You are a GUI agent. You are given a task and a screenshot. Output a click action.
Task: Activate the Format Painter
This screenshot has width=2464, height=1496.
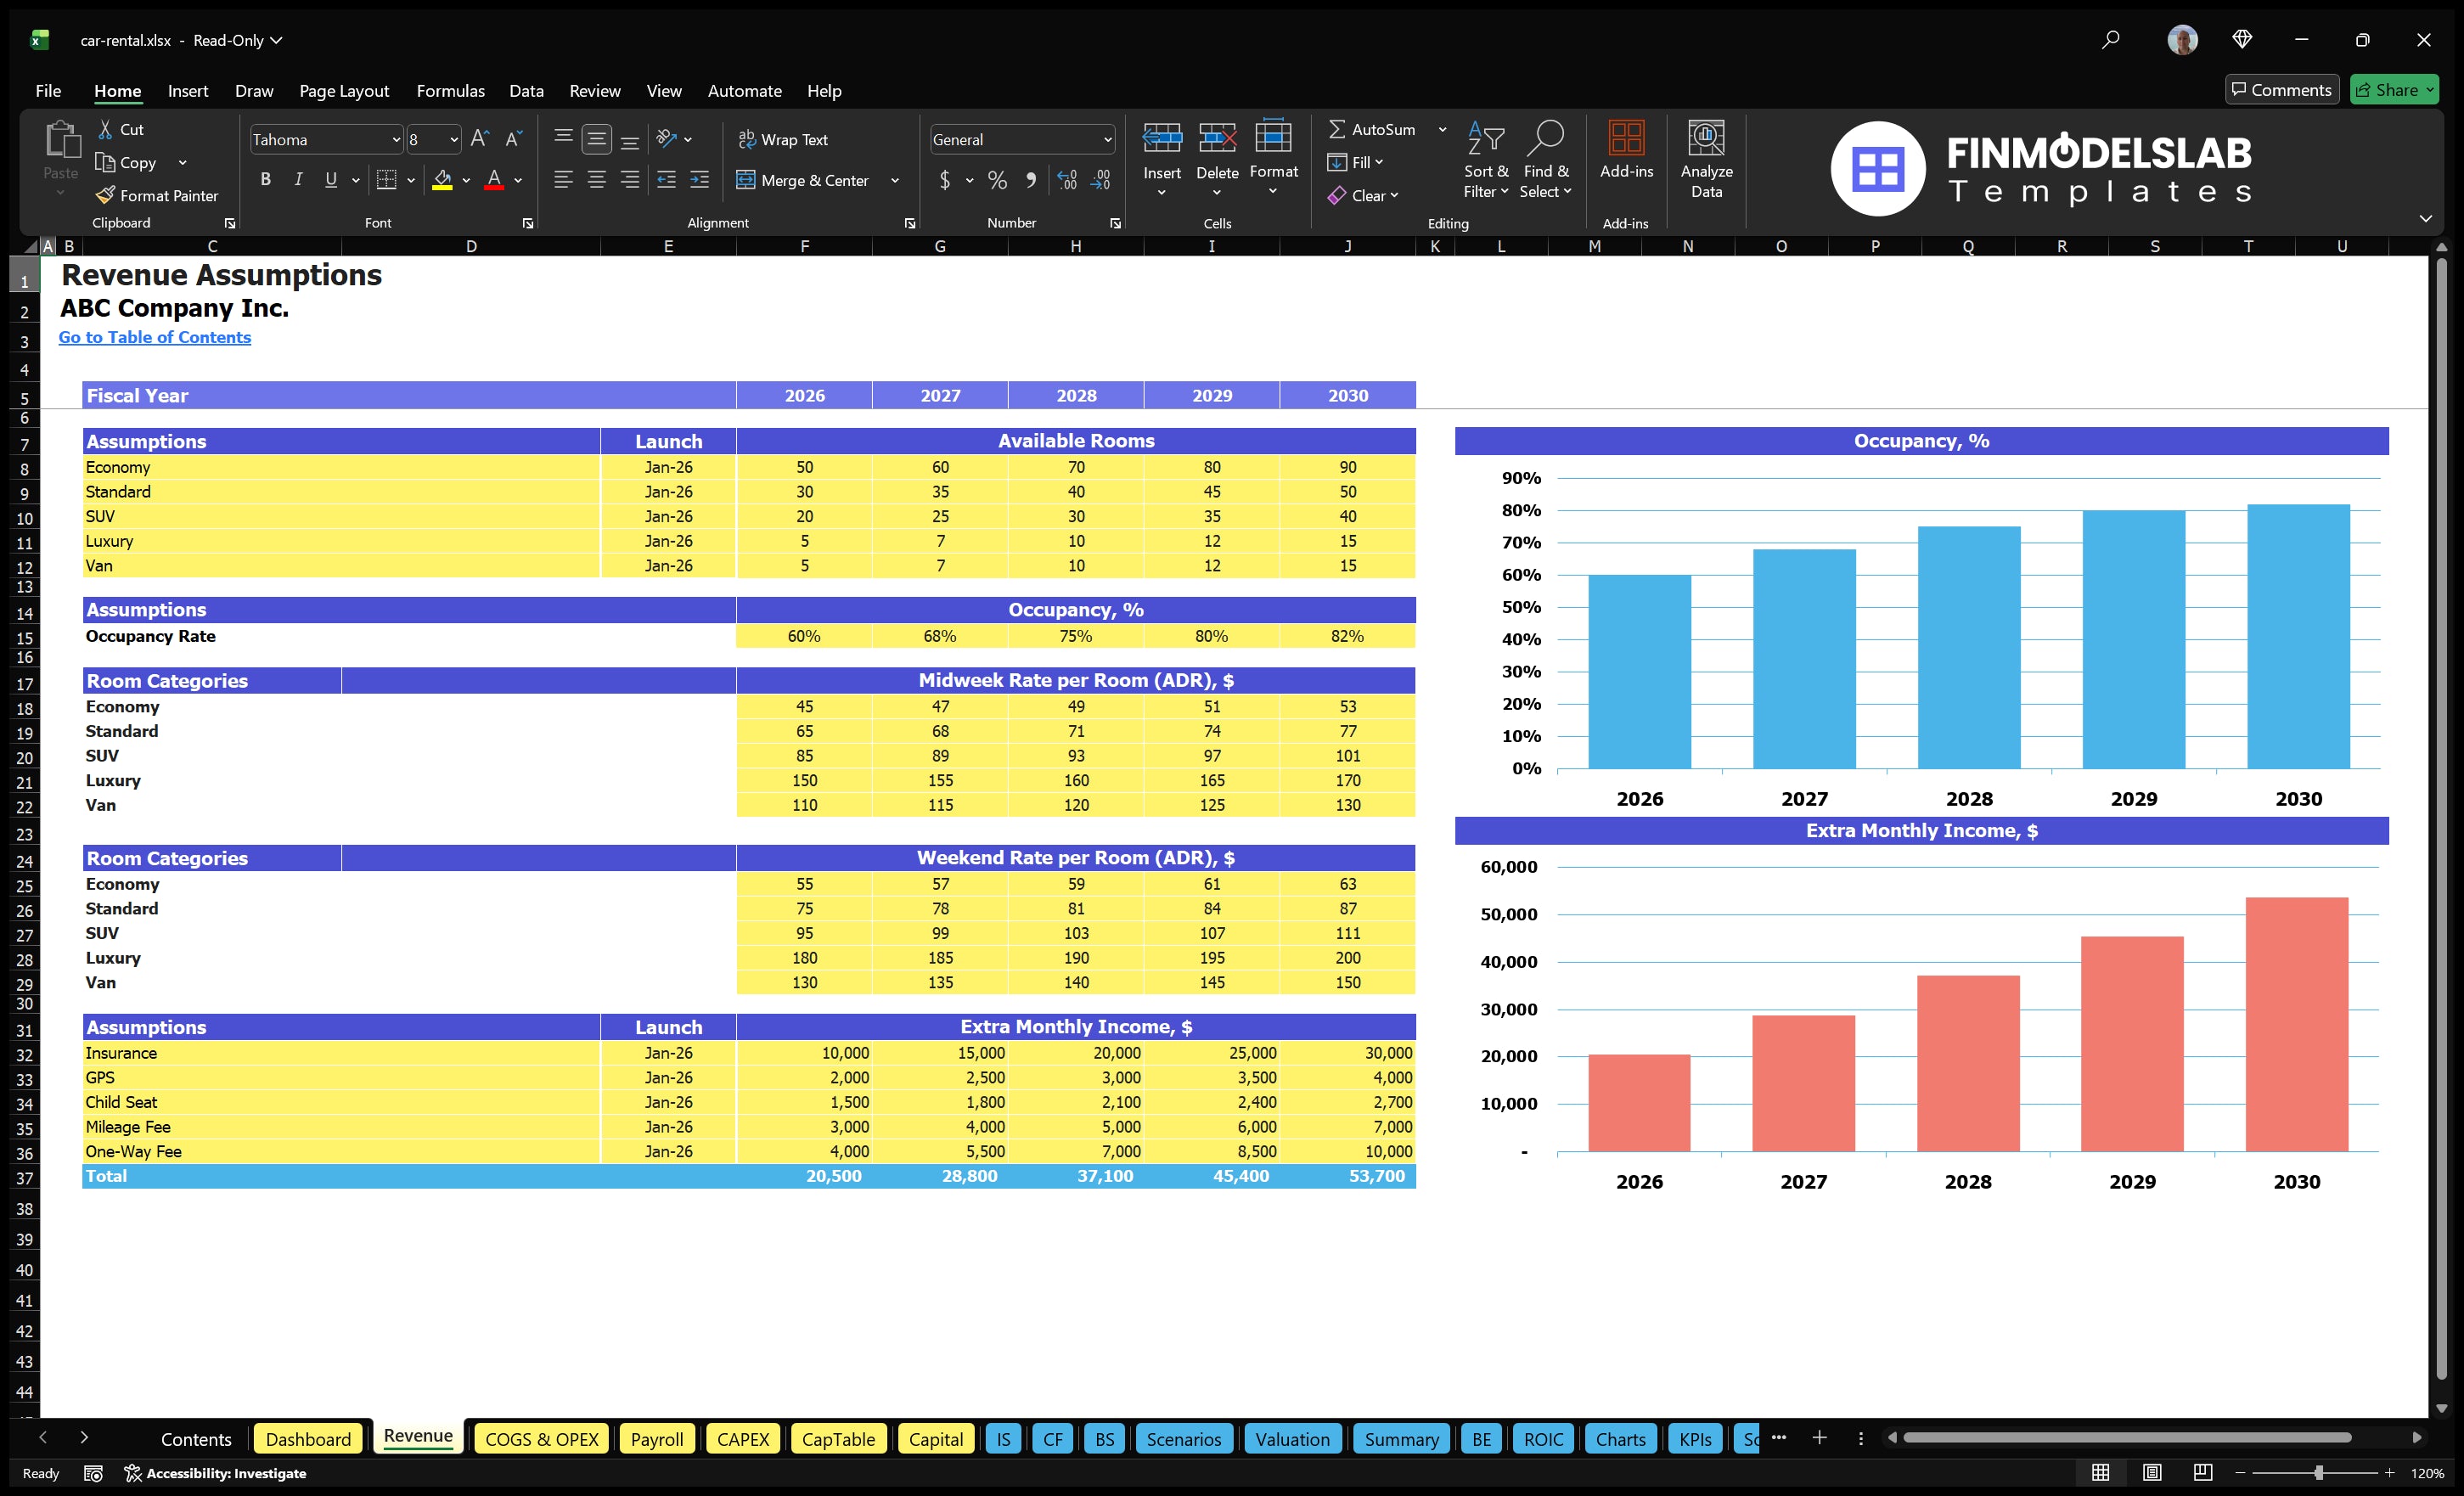click(157, 195)
